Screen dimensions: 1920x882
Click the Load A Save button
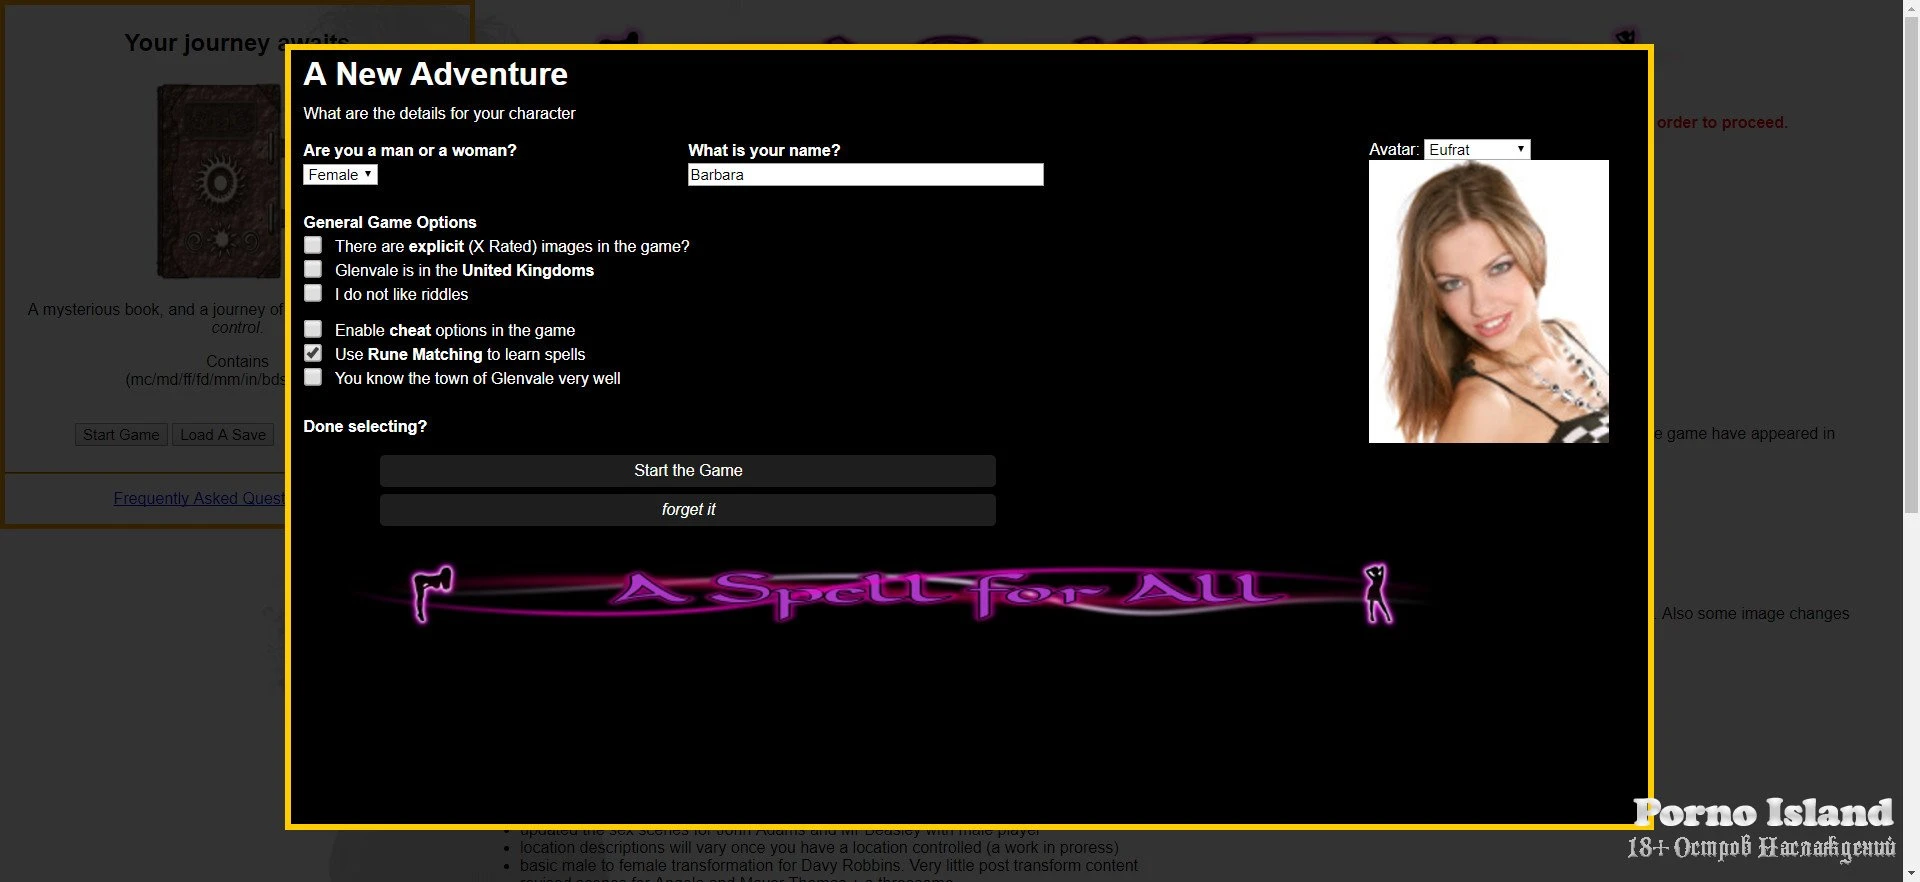tap(223, 435)
